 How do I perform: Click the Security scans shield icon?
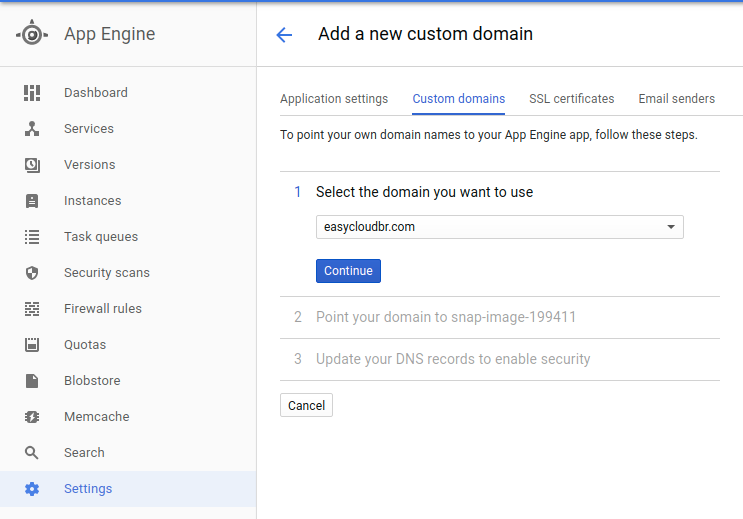tap(32, 273)
